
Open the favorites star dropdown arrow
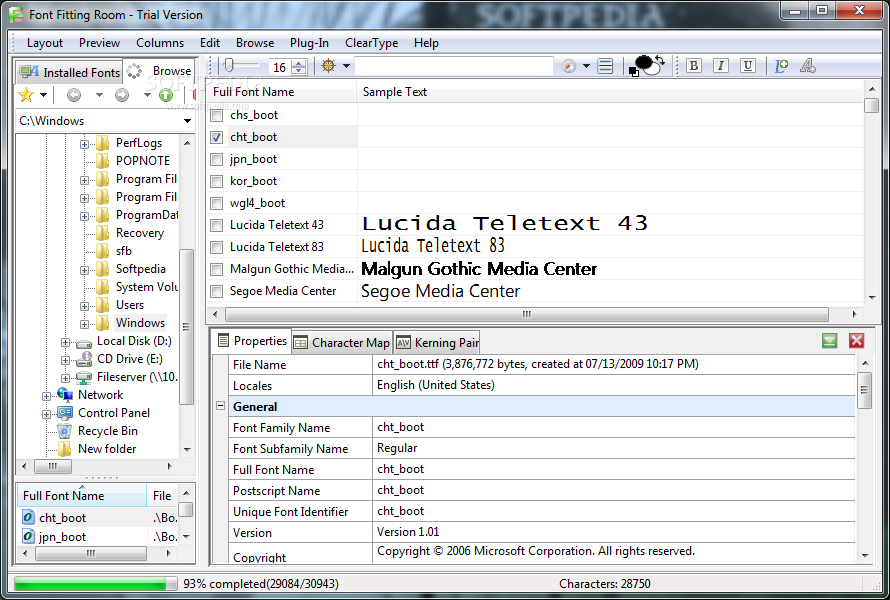(43, 95)
